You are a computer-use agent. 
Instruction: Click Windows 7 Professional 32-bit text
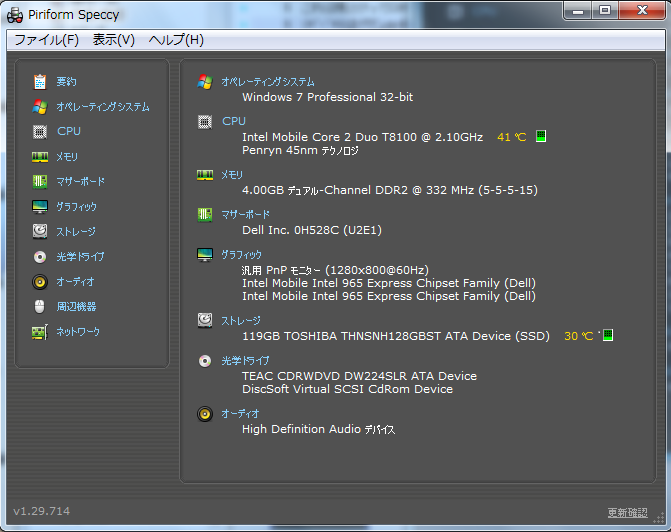(328, 97)
